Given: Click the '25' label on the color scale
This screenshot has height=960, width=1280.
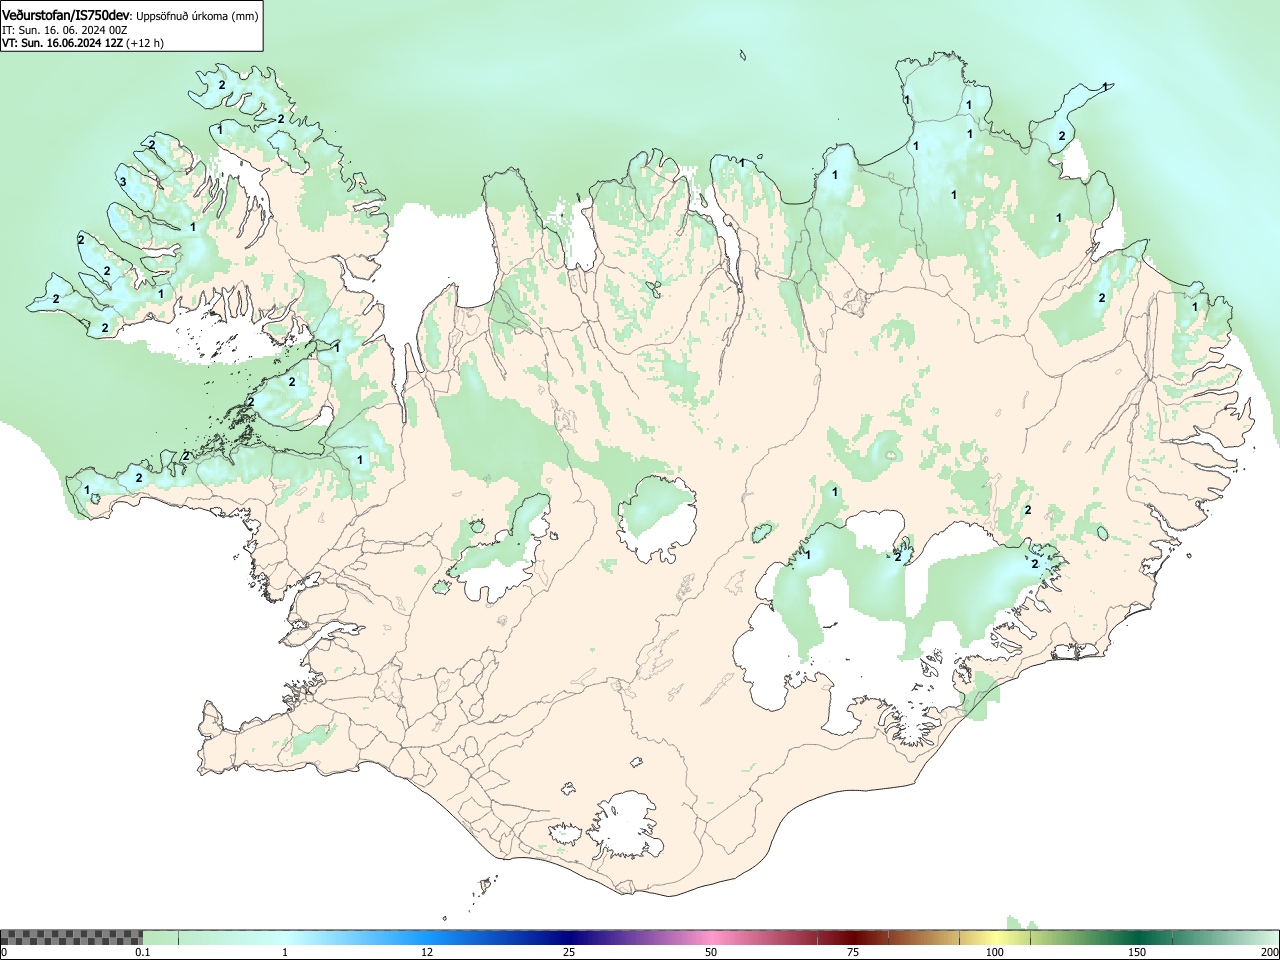Looking at the screenshot, I should coord(569,952).
